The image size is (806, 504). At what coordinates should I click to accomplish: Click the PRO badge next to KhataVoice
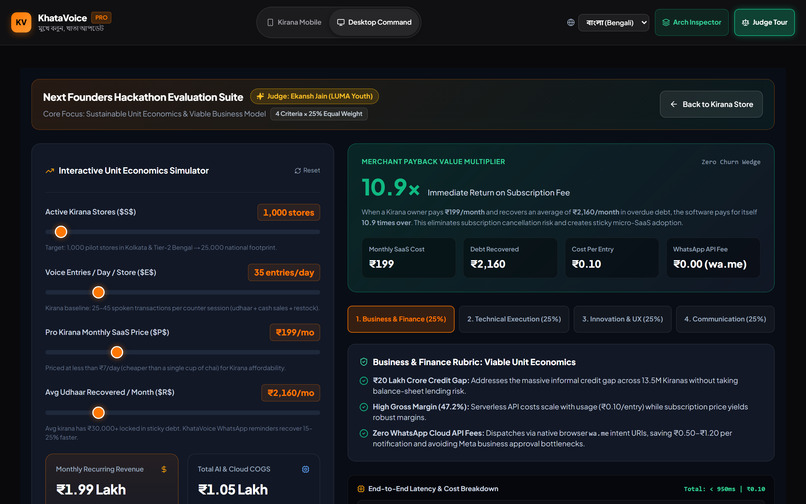[x=101, y=17]
